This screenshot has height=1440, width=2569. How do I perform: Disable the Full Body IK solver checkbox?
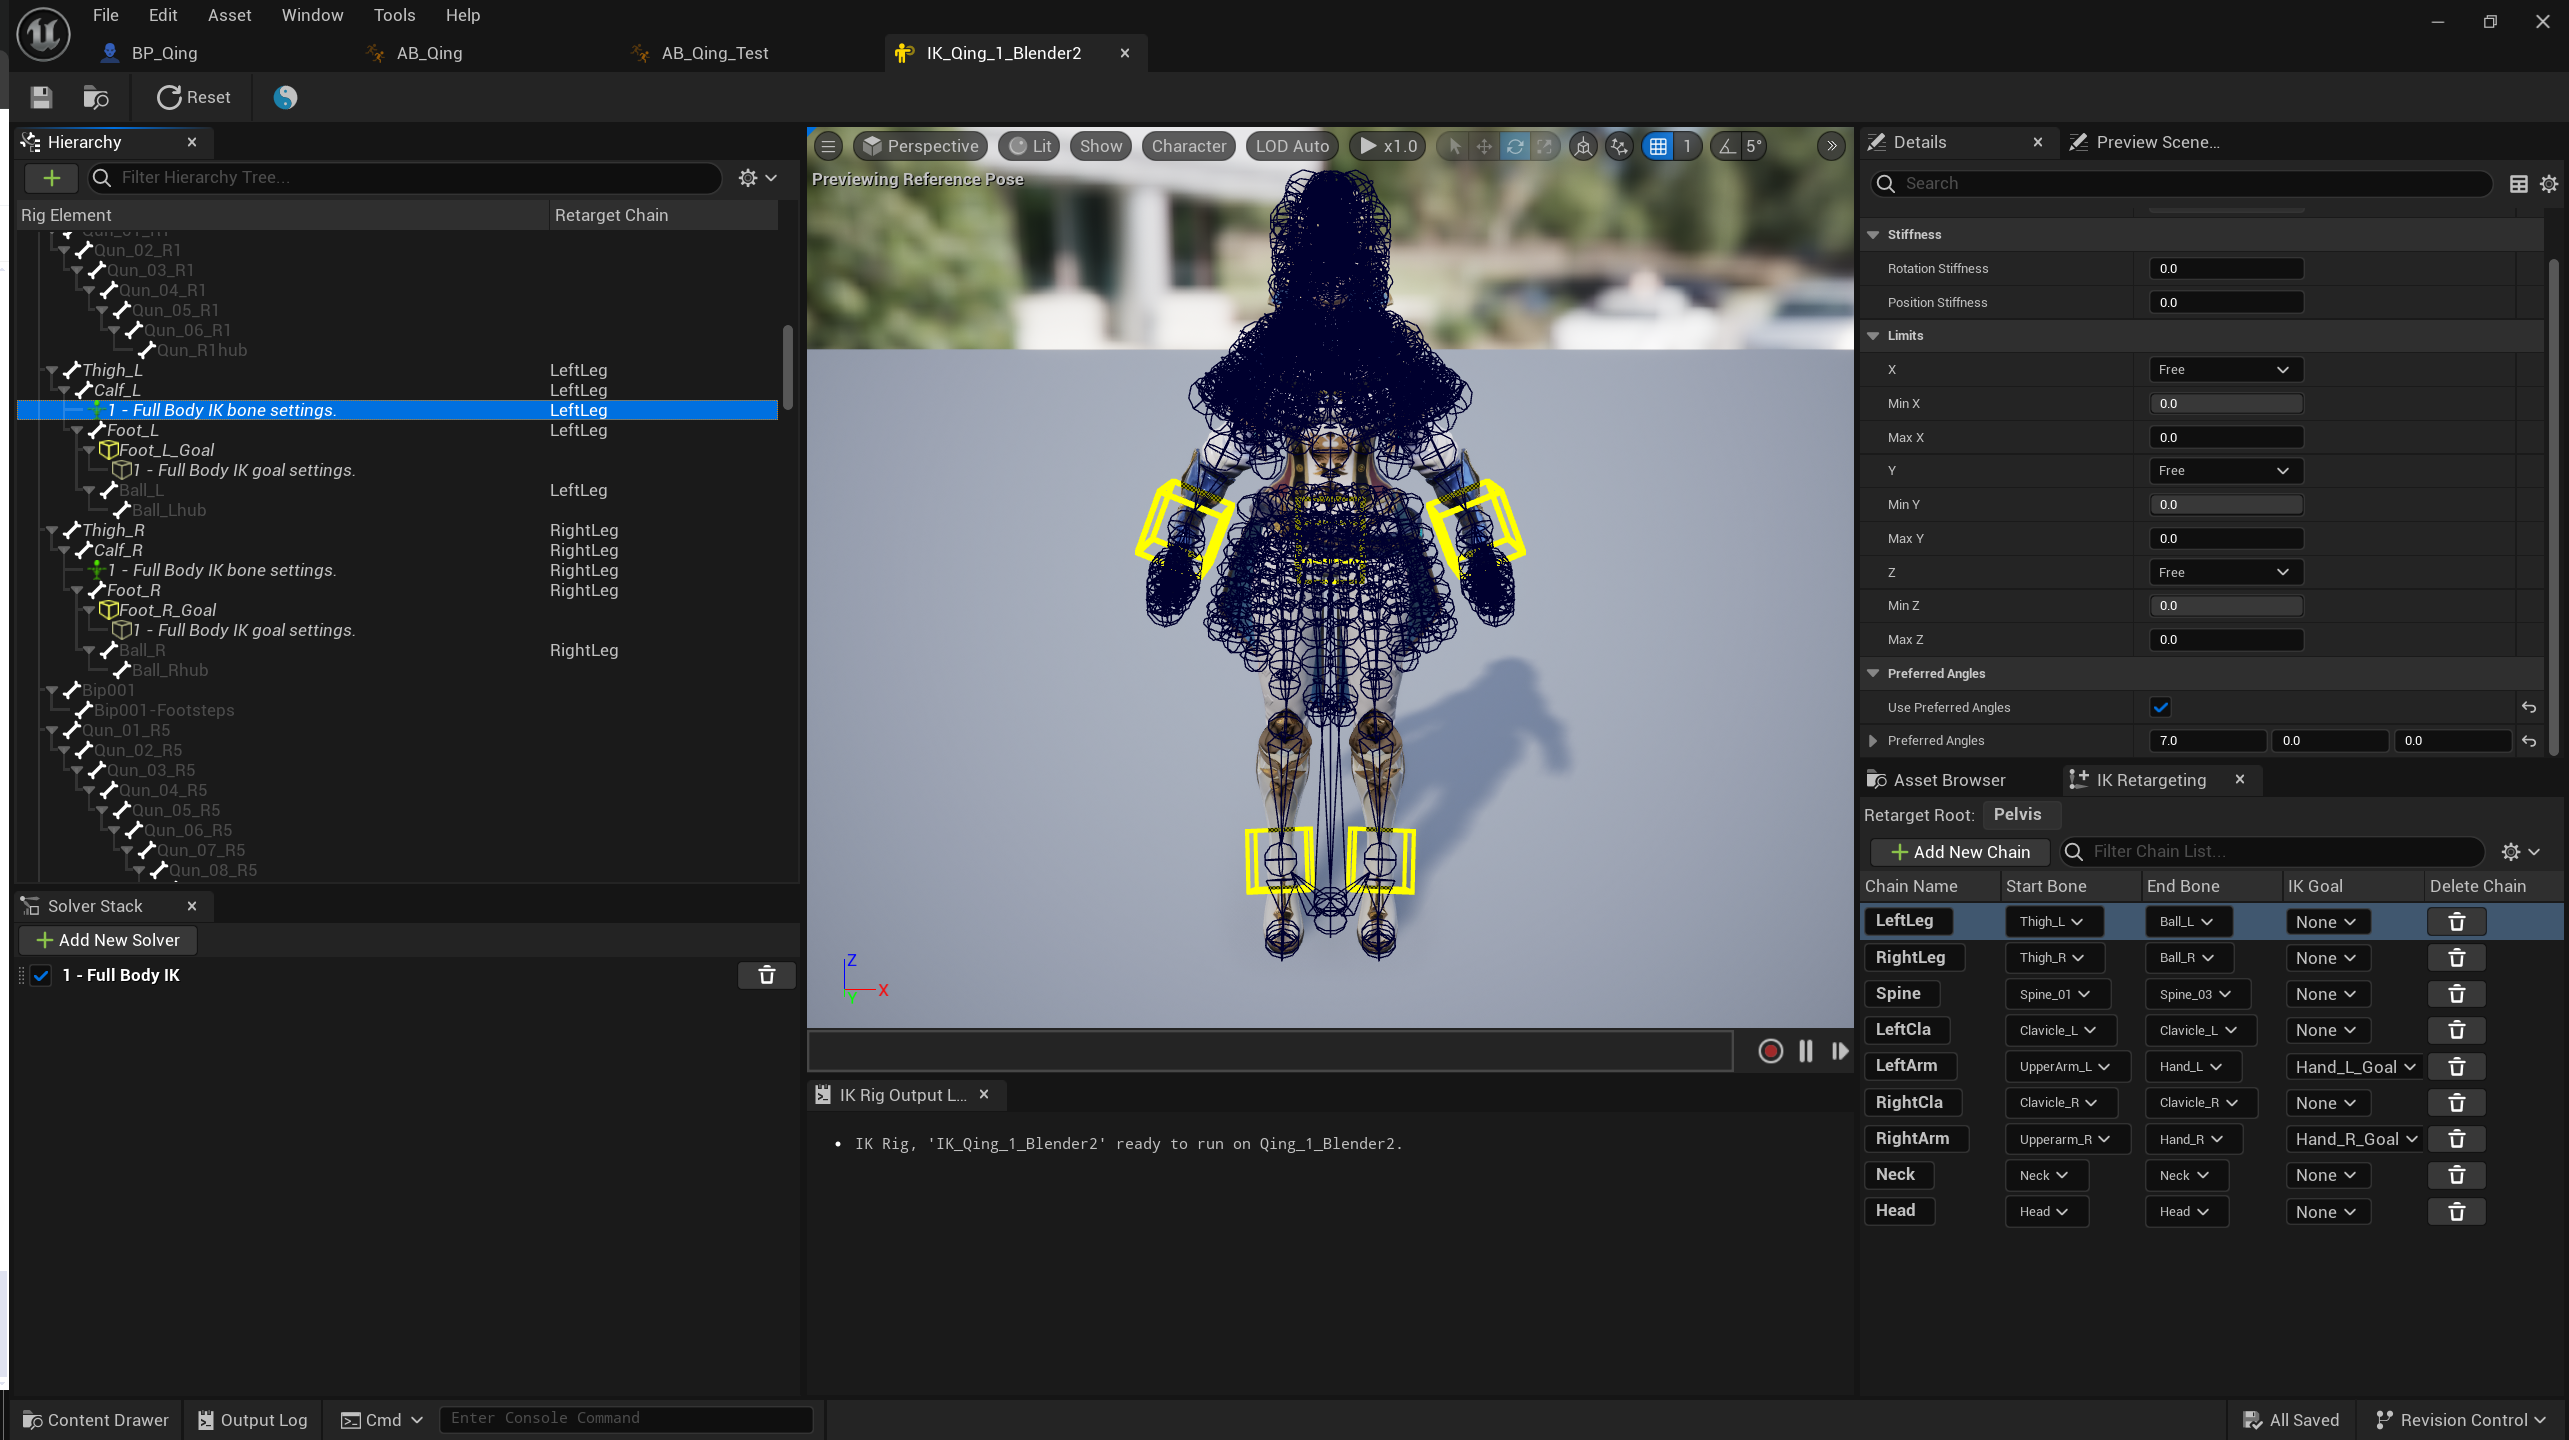[41, 975]
